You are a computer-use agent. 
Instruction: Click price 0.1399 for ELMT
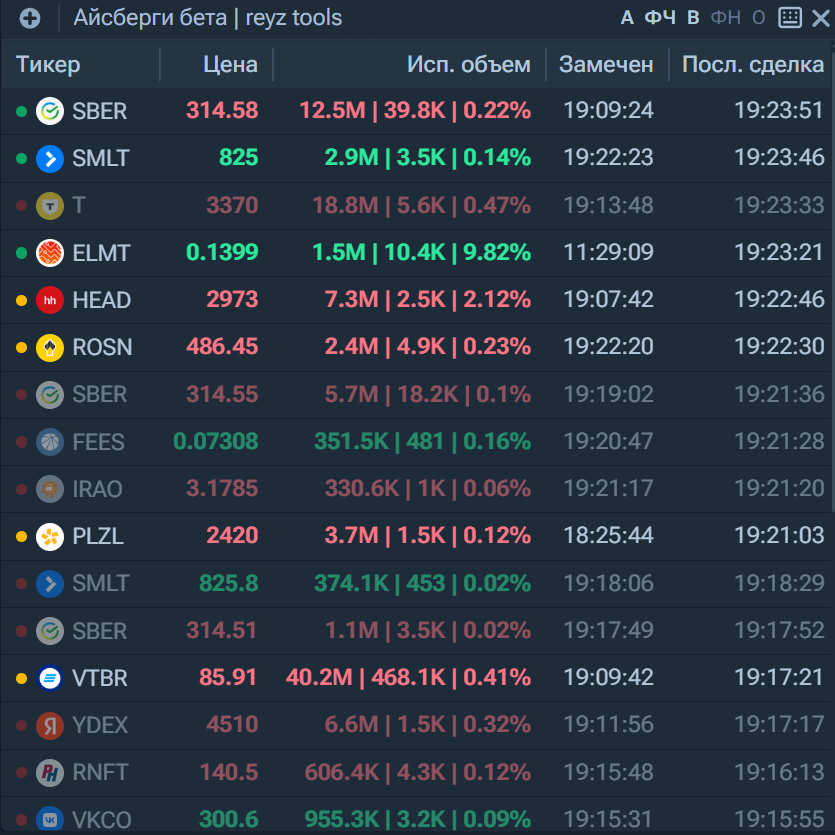[x=222, y=252]
